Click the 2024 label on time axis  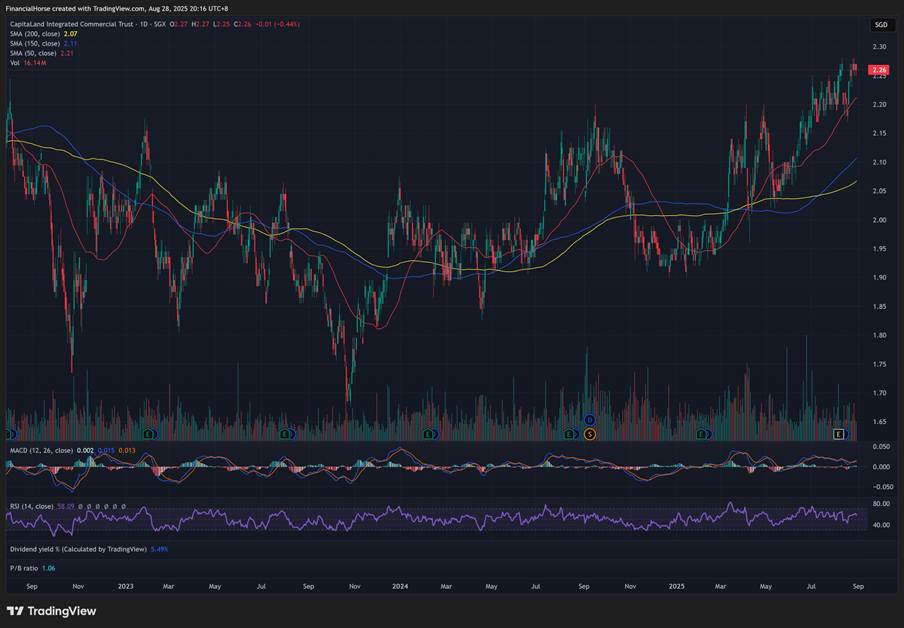[400, 585]
